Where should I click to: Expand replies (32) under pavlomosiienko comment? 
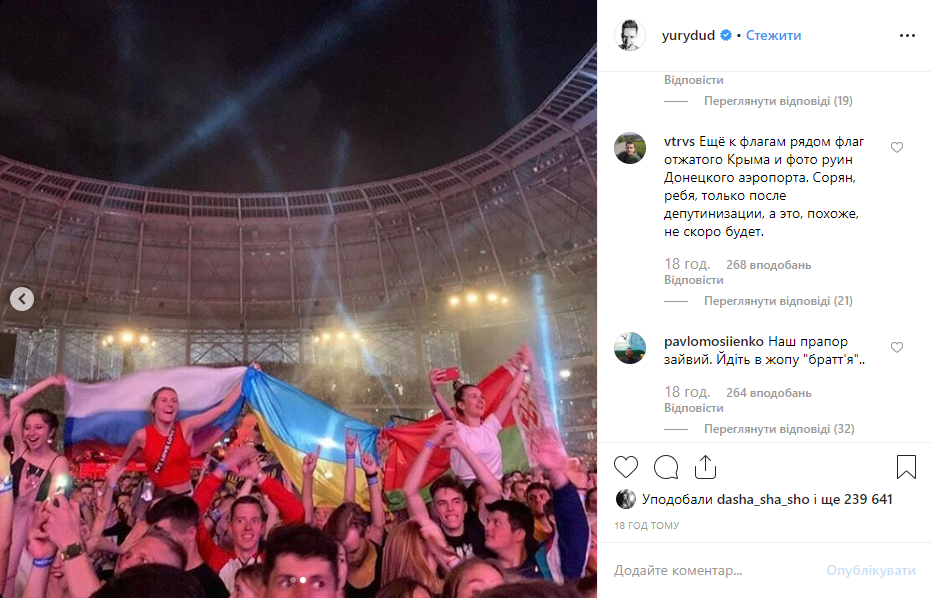(x=779, y=429)
